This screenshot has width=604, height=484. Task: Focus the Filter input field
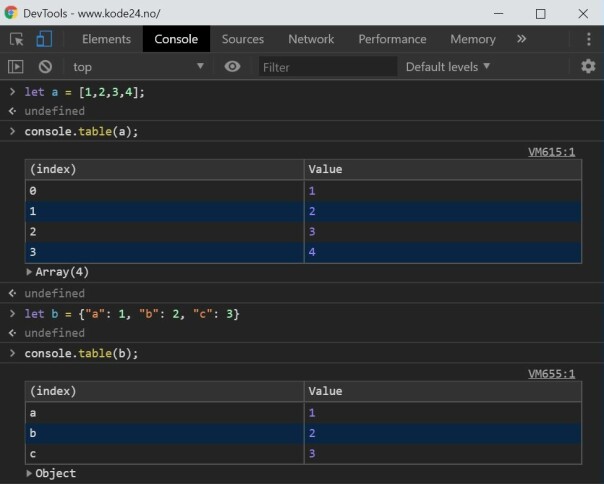(327, 67)
